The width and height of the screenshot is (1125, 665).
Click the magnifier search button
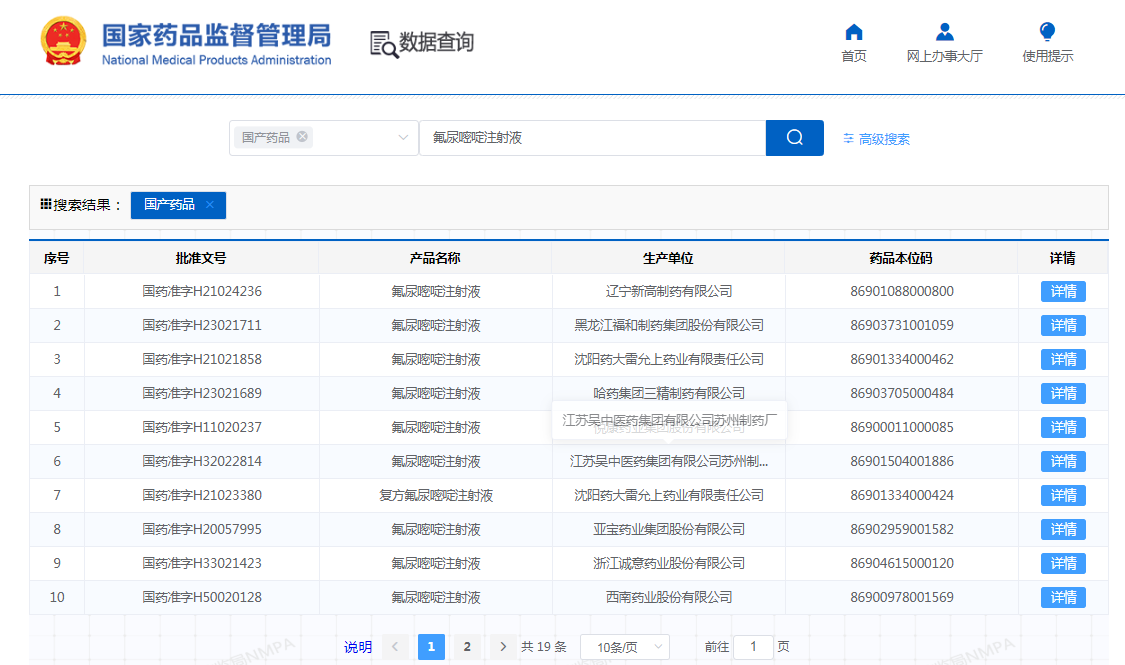pos(794,138)
